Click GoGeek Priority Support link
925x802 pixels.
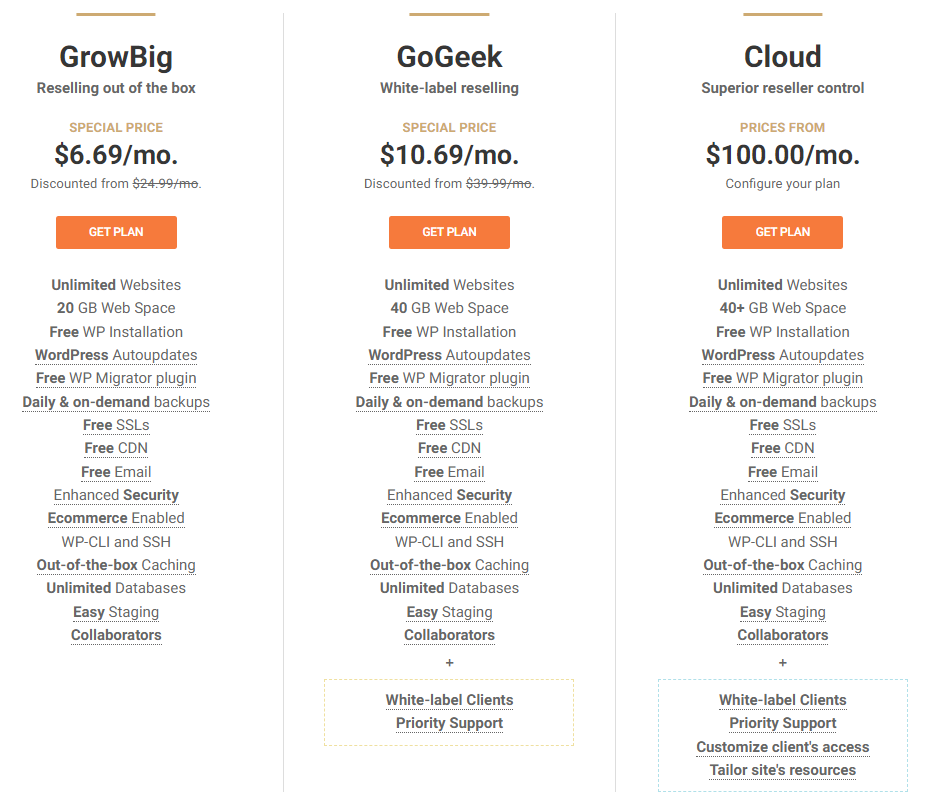pyautogui.click(x=449, y=723)
